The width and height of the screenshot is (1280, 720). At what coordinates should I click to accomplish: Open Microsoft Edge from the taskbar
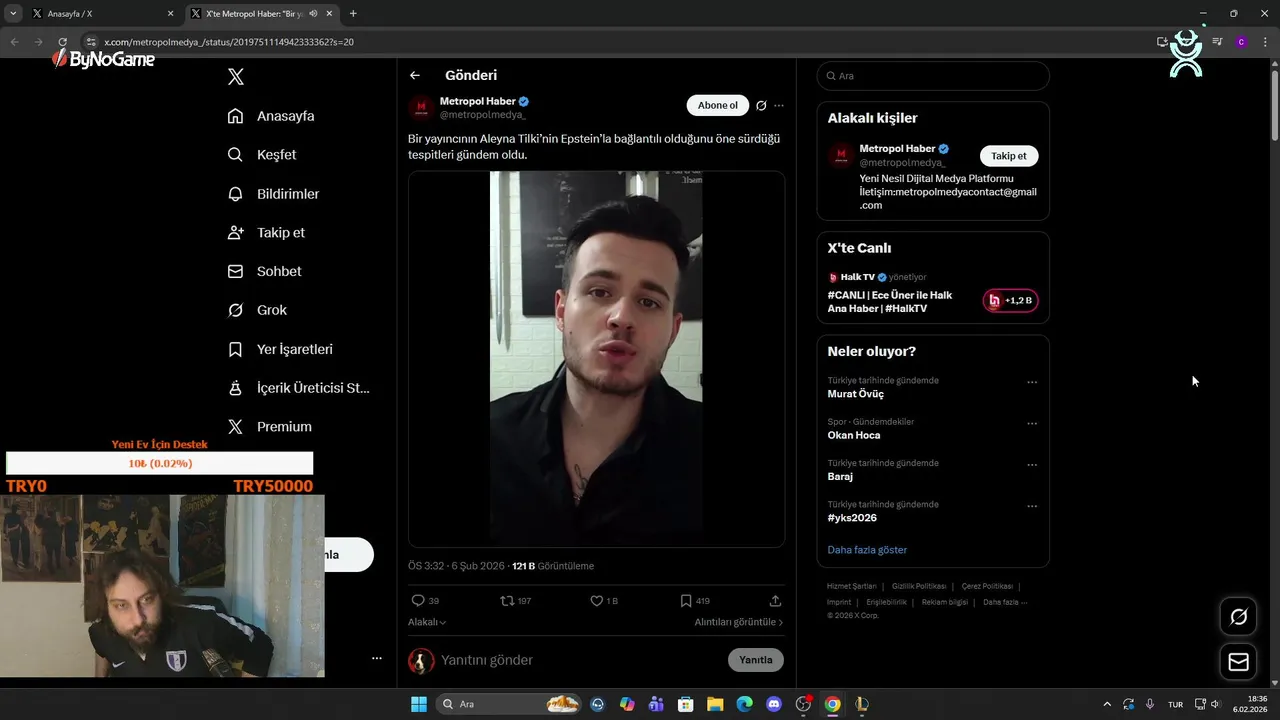coord(744,704)
